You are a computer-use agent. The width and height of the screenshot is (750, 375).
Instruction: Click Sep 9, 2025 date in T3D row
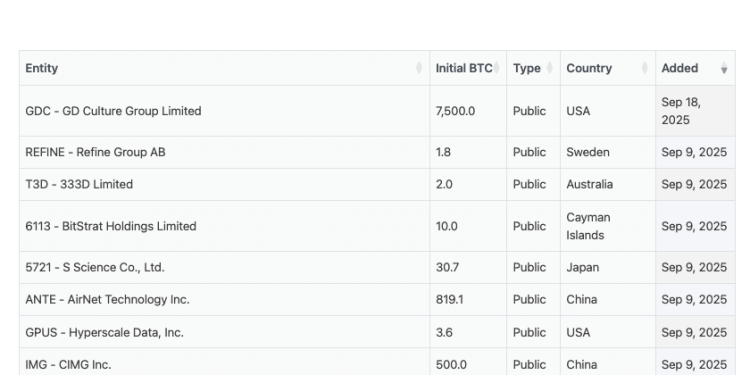(694, 184)
